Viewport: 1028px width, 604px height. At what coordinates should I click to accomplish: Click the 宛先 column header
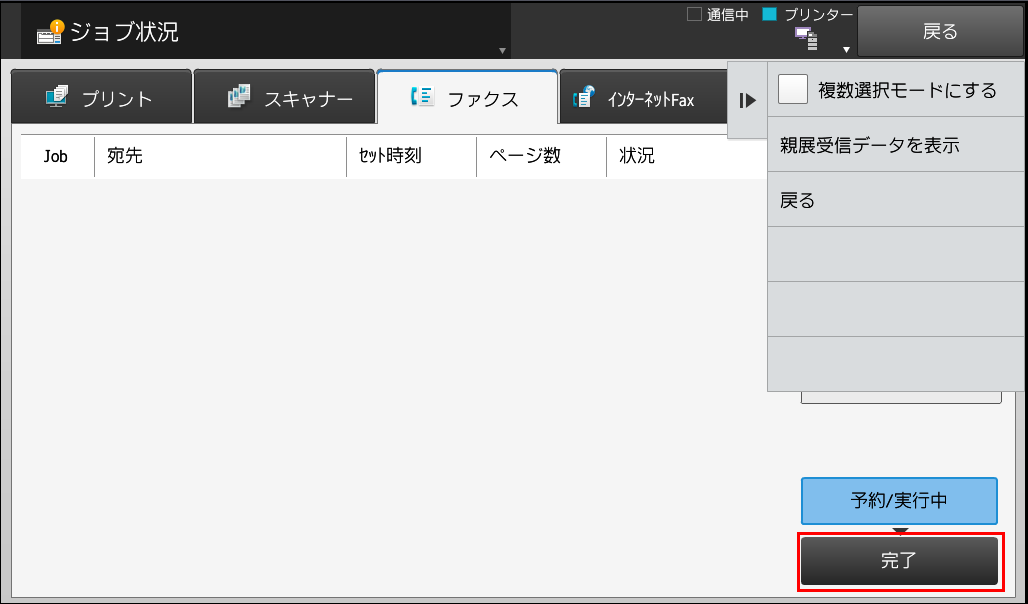coord(220,156)
